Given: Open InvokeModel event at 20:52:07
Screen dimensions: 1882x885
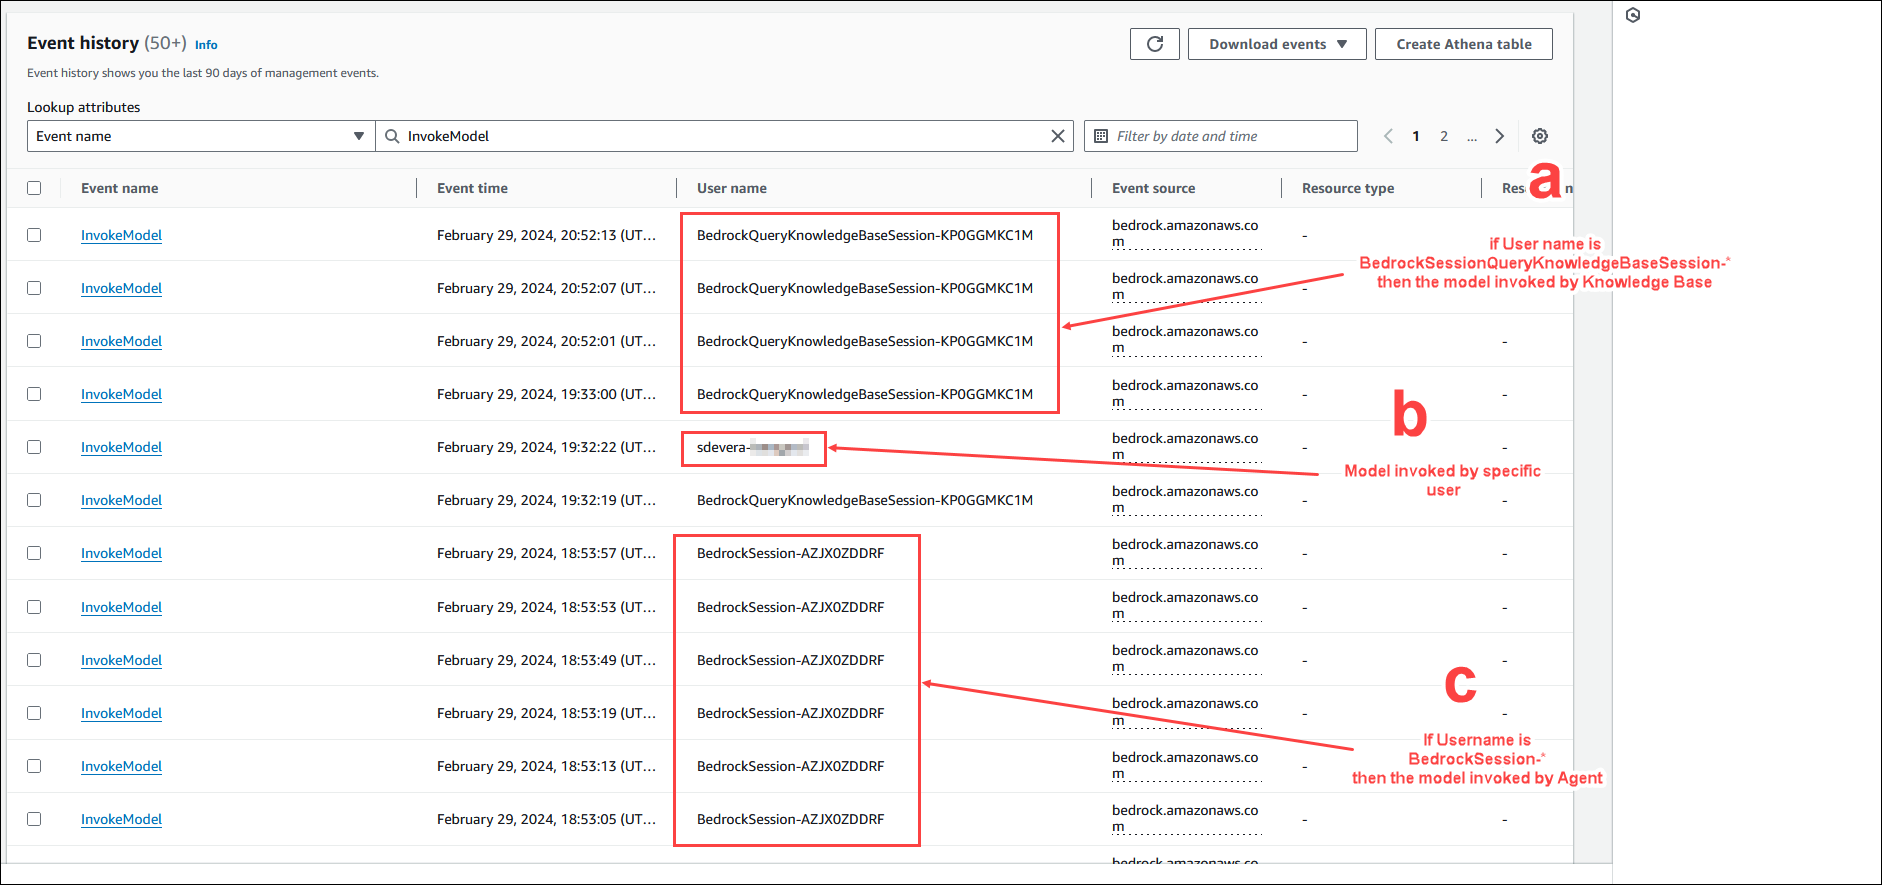Looking at the screenshot, I should 121,288.
